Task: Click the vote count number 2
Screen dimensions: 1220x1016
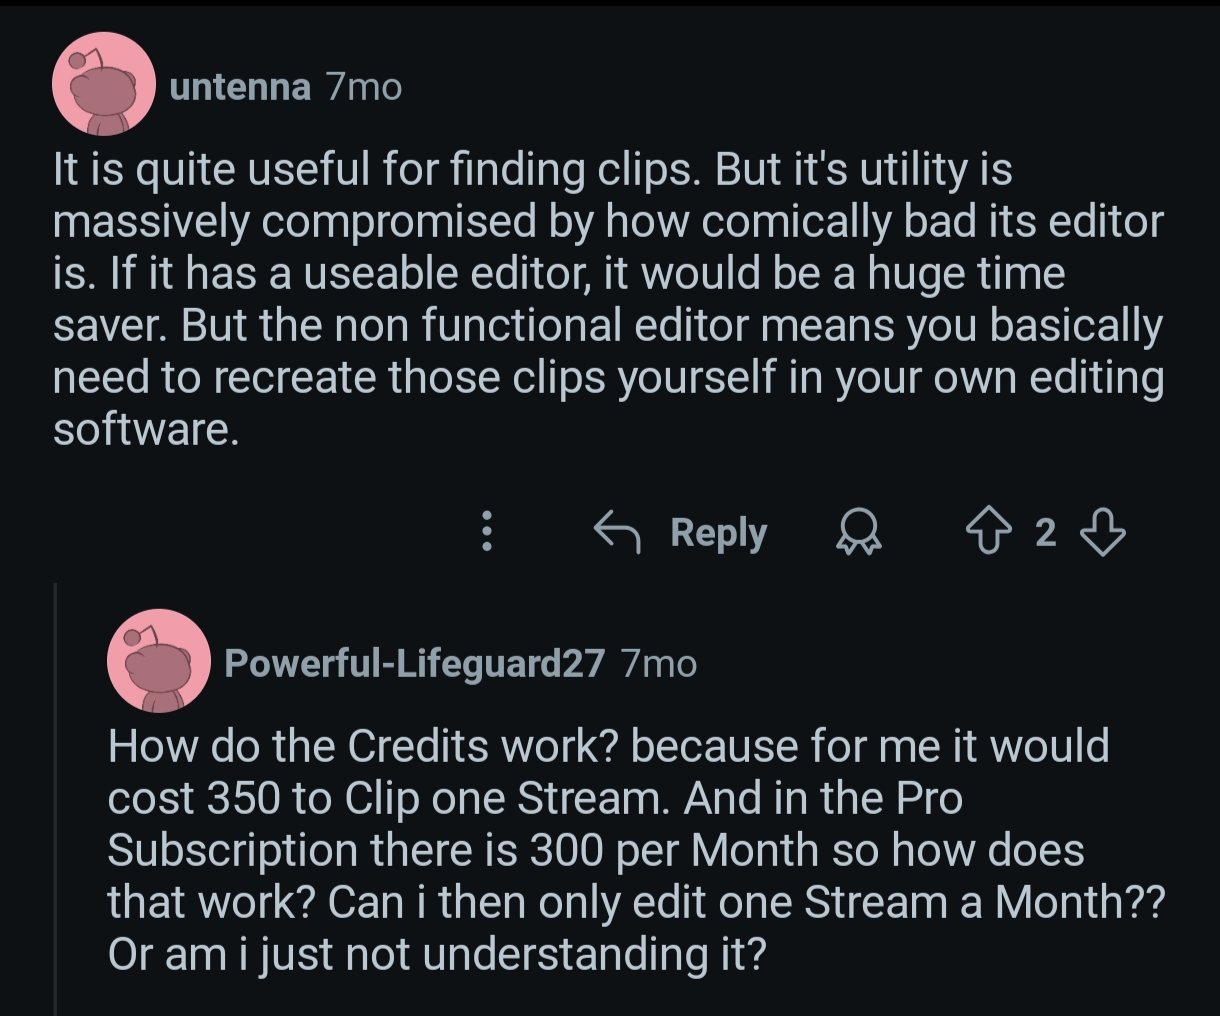Action: [x=1045, y=533]
